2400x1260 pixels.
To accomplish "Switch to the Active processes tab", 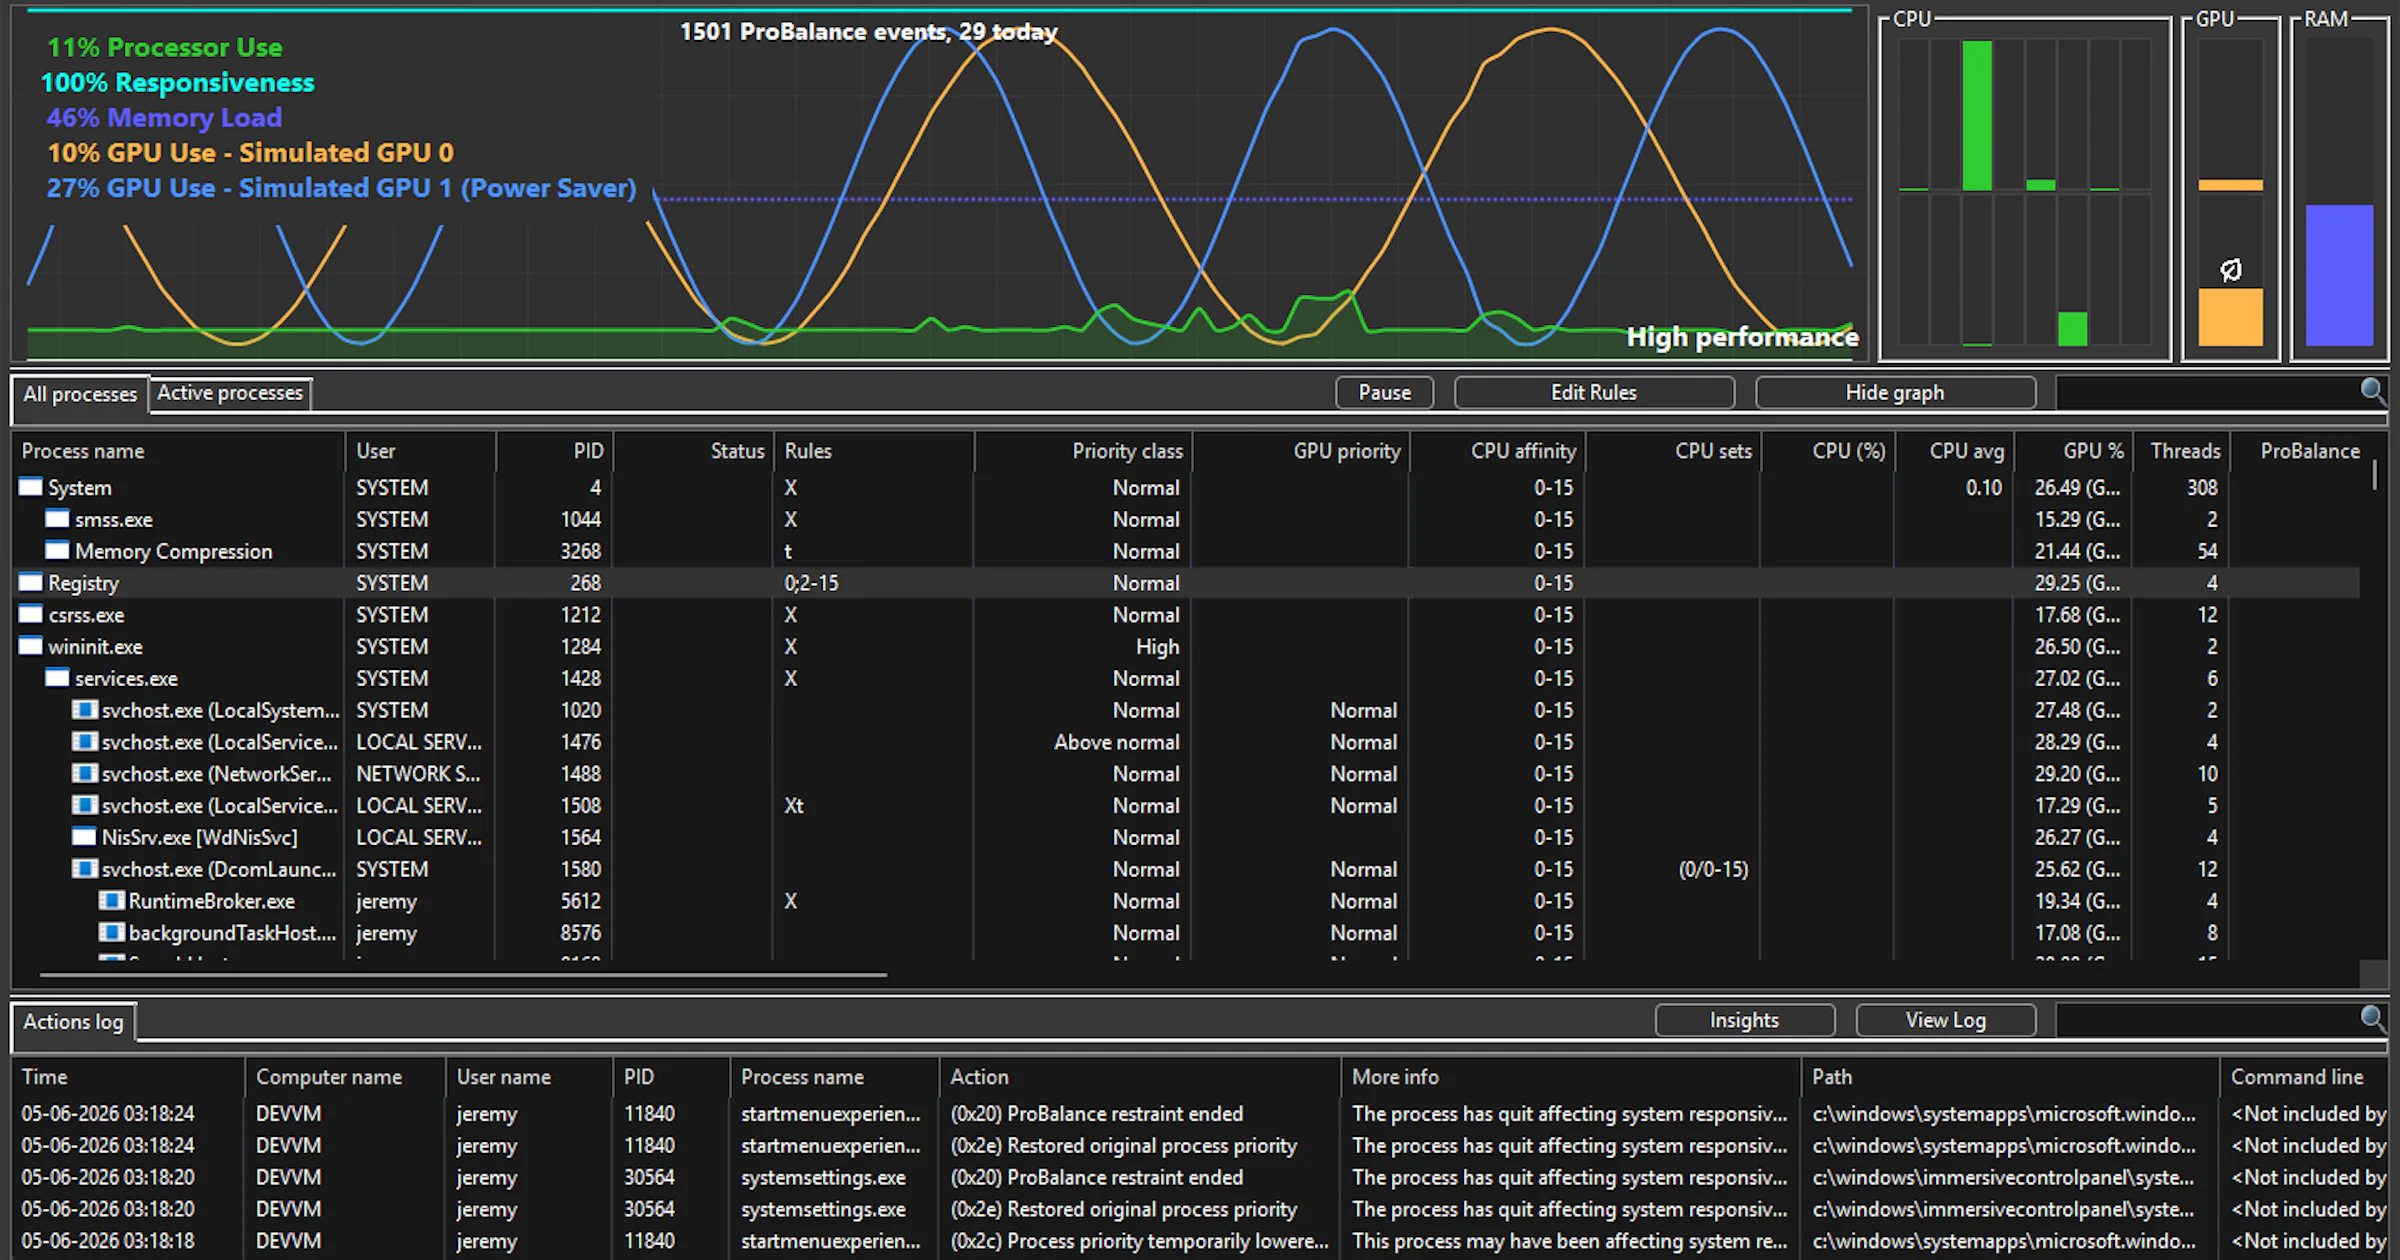I will click(230, 393).
